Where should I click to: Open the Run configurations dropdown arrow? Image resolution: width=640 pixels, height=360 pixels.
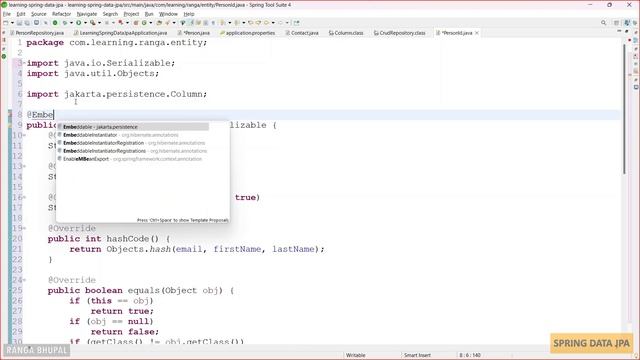pos(85,23)
